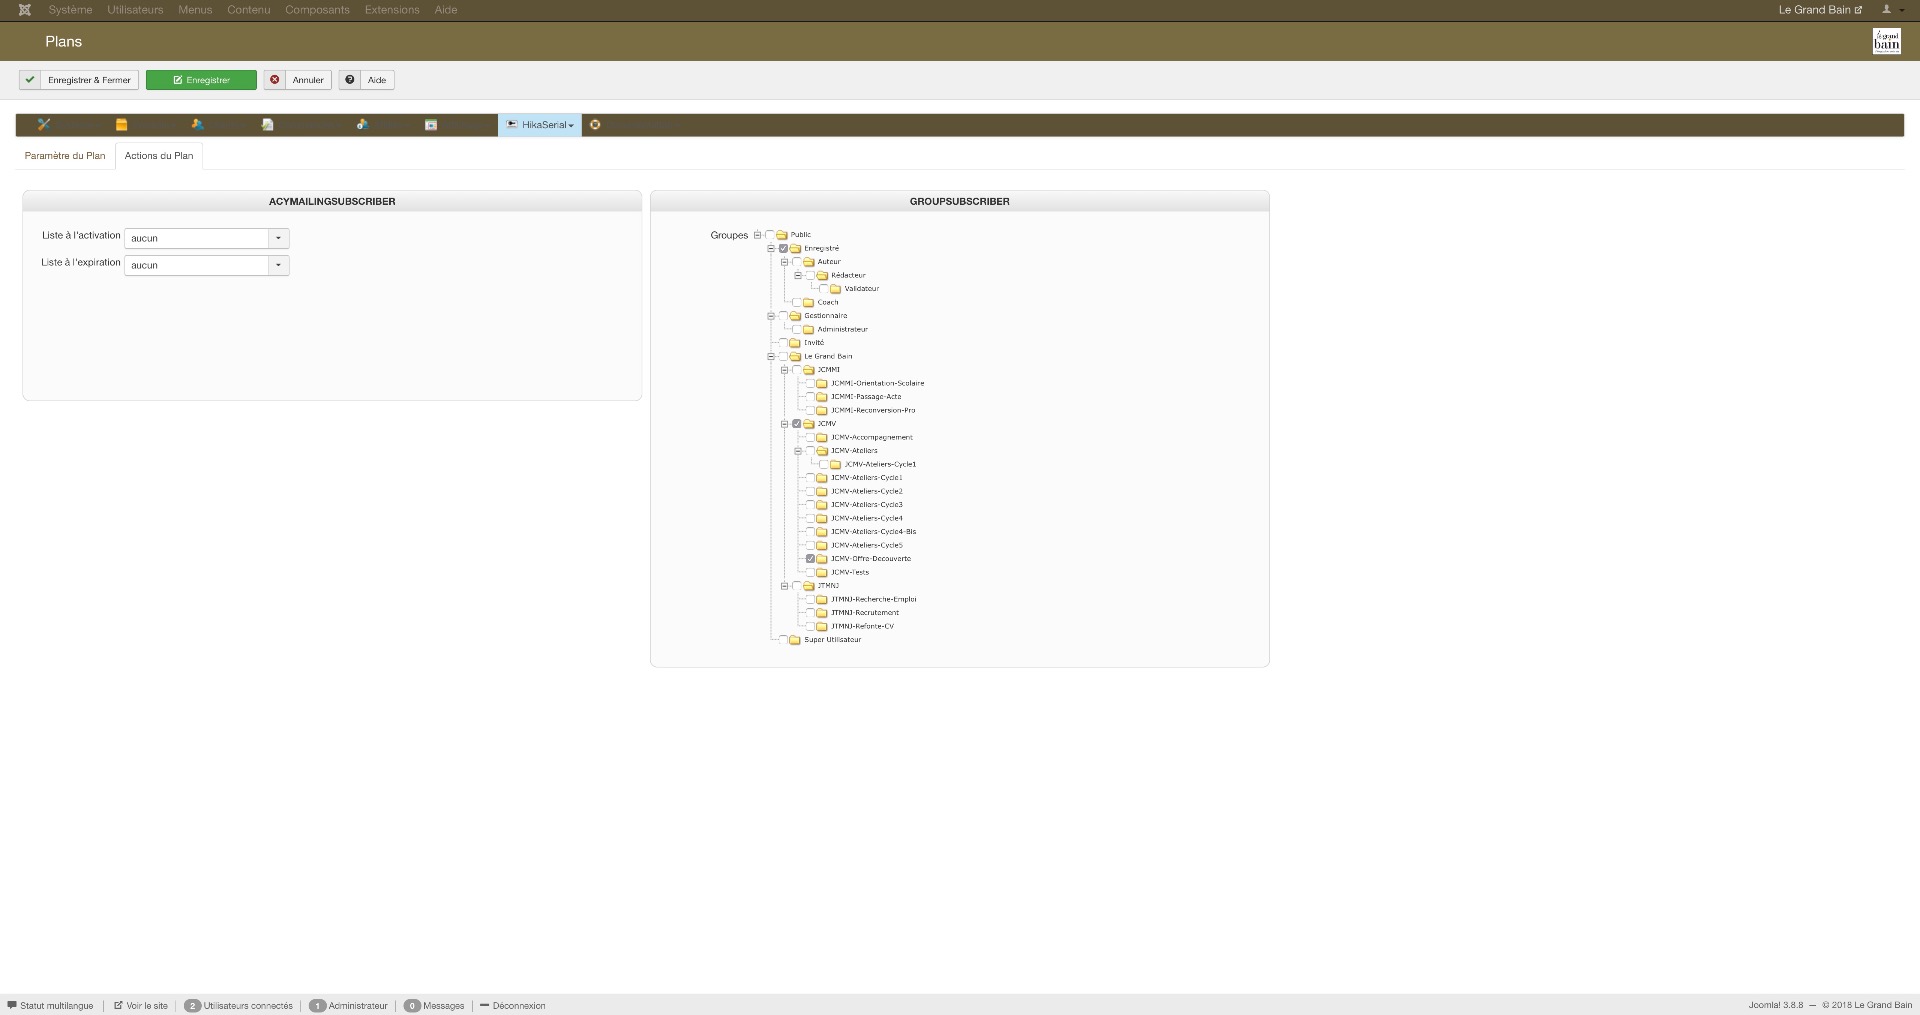Click the Coach folder icon

click(x=808, y=302)
